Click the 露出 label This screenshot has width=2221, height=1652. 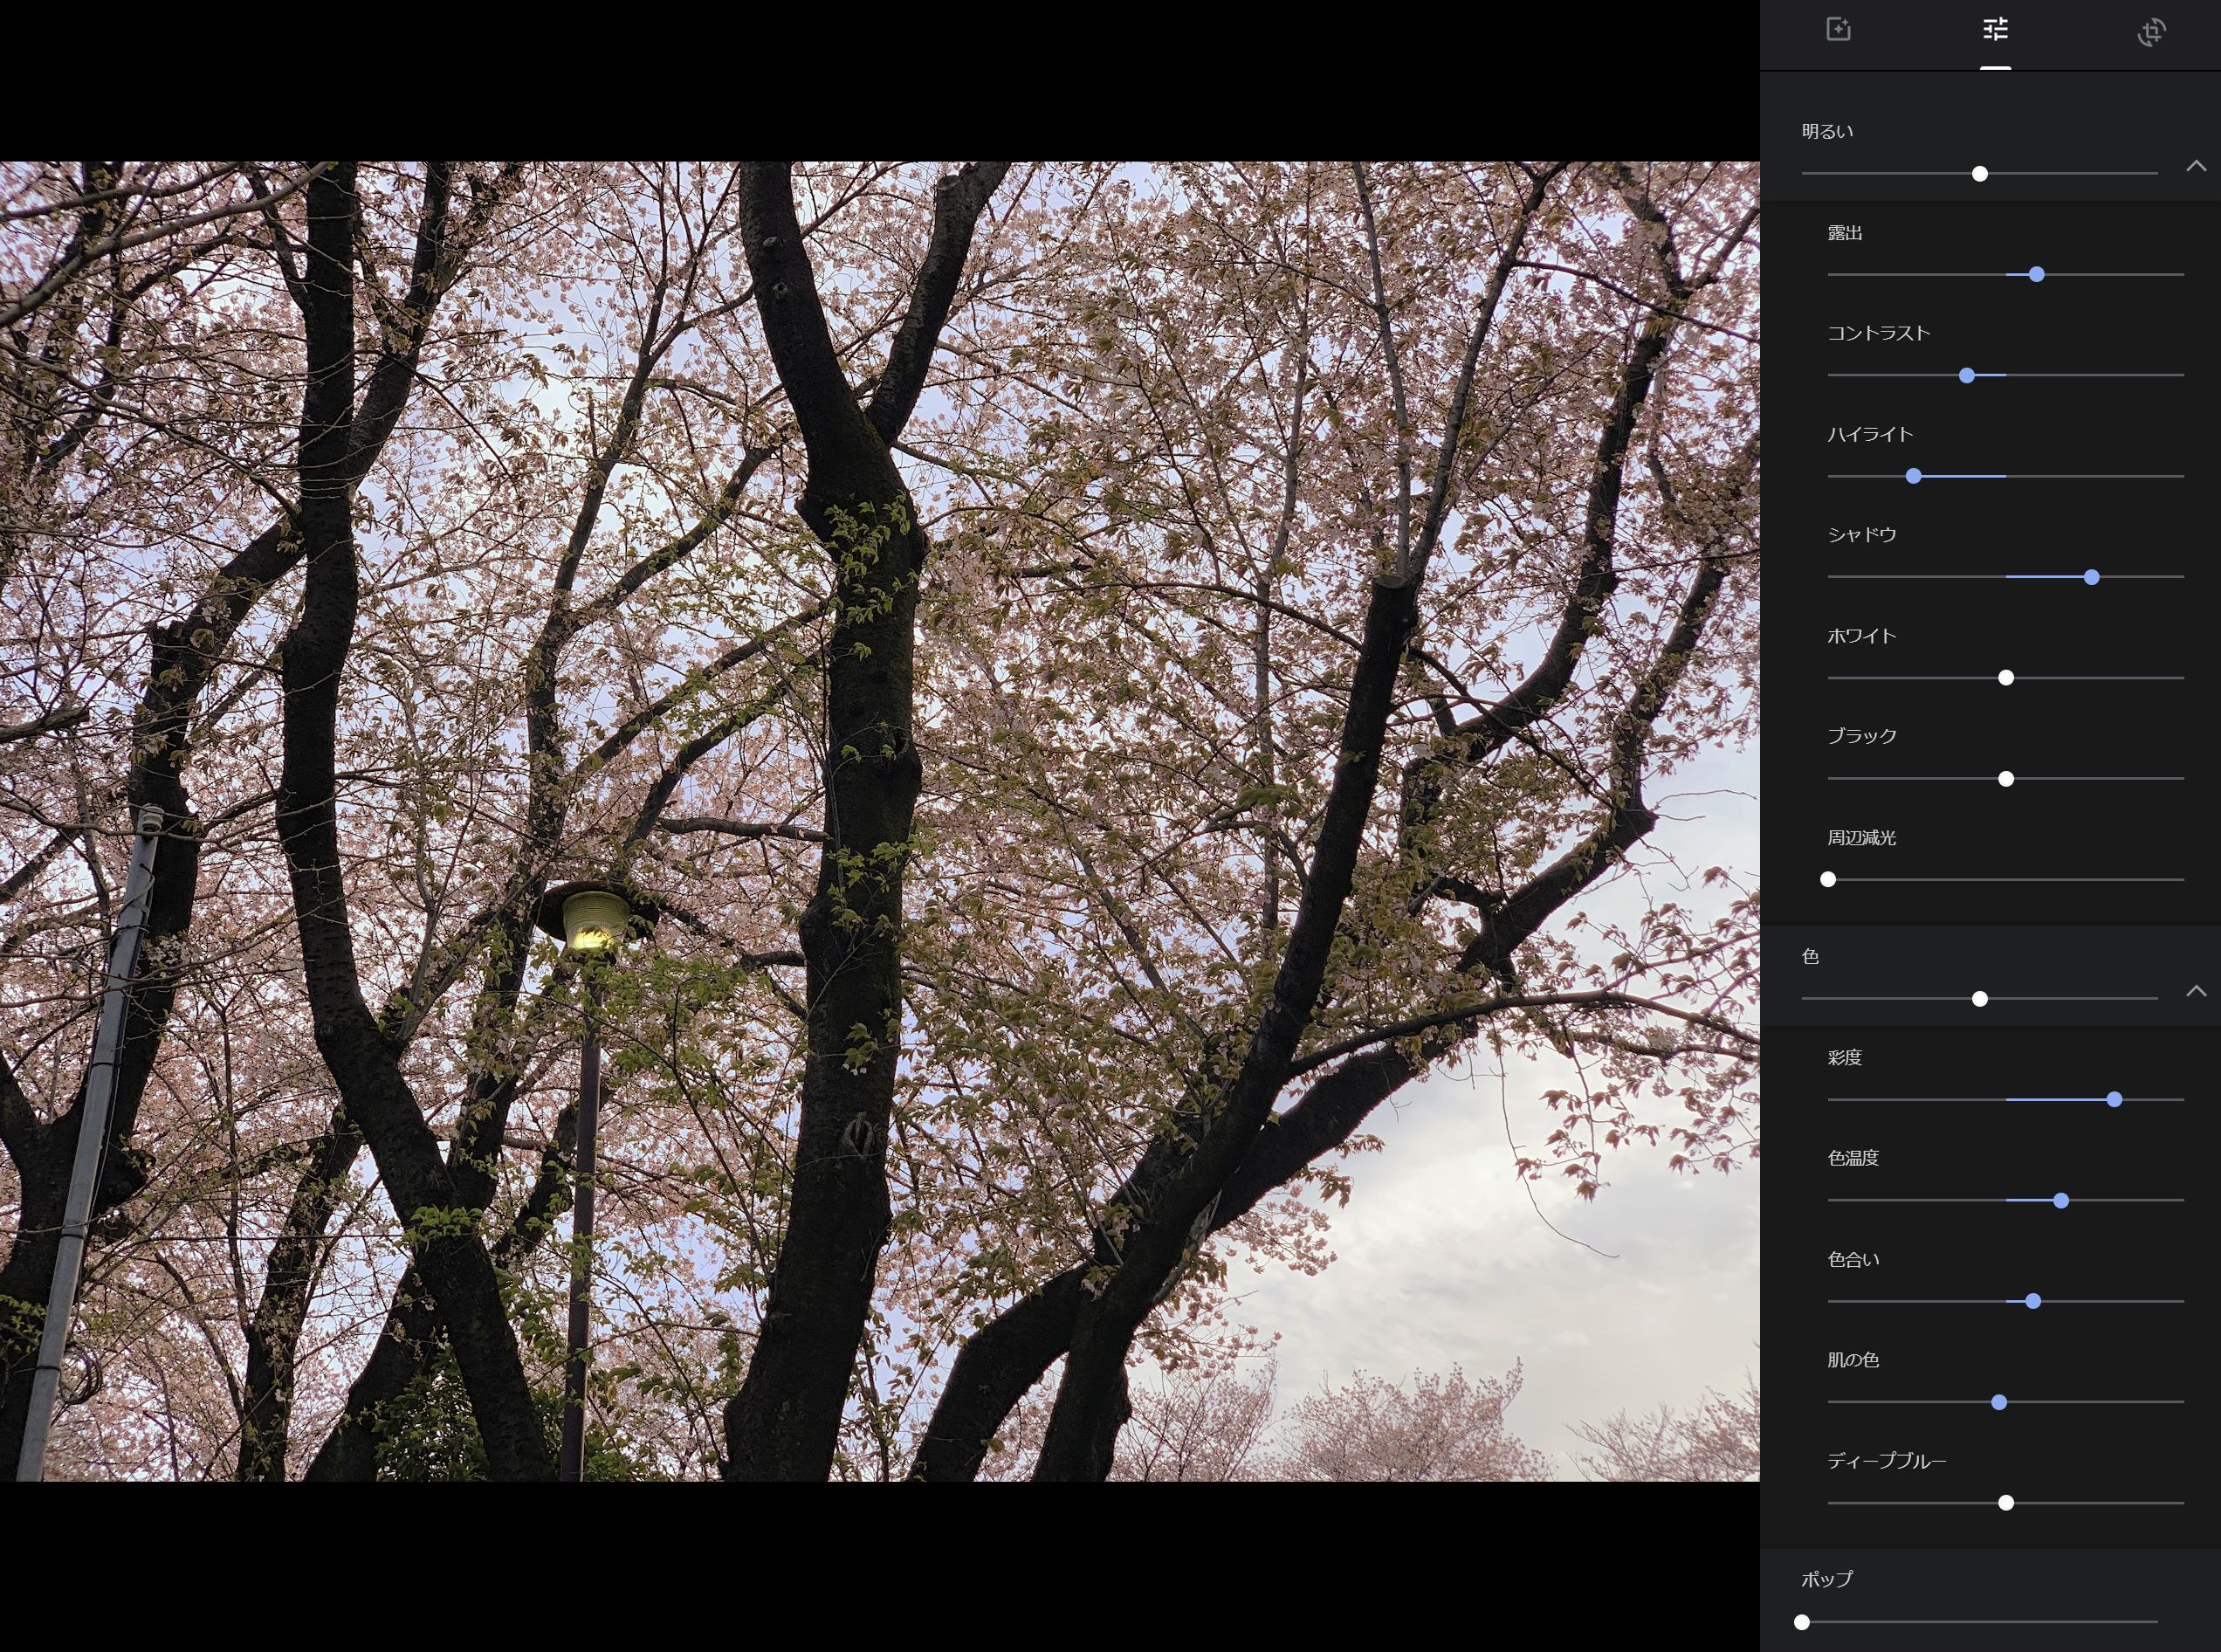point(1845,233)
